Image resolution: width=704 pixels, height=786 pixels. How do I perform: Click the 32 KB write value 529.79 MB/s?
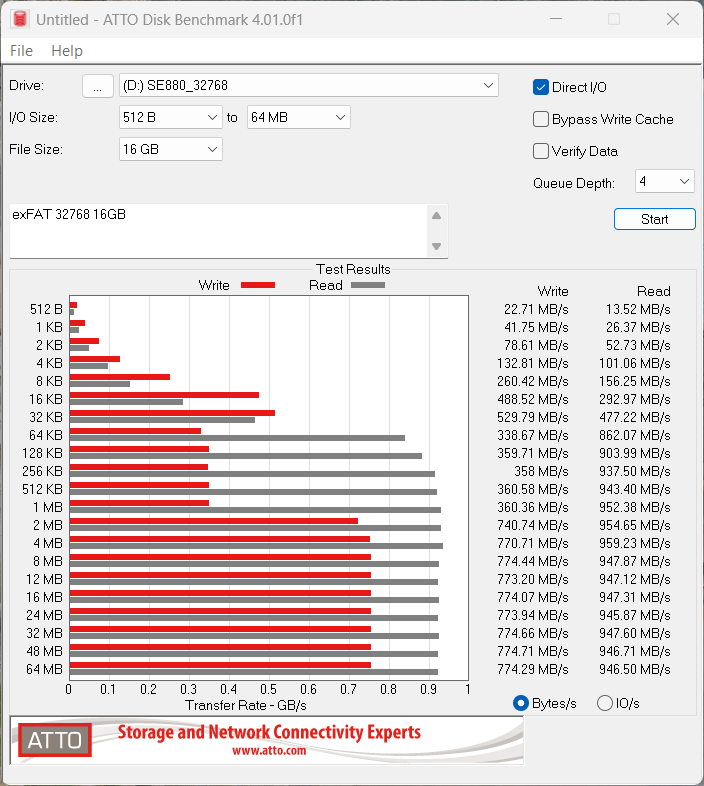[x=533, y=418]
